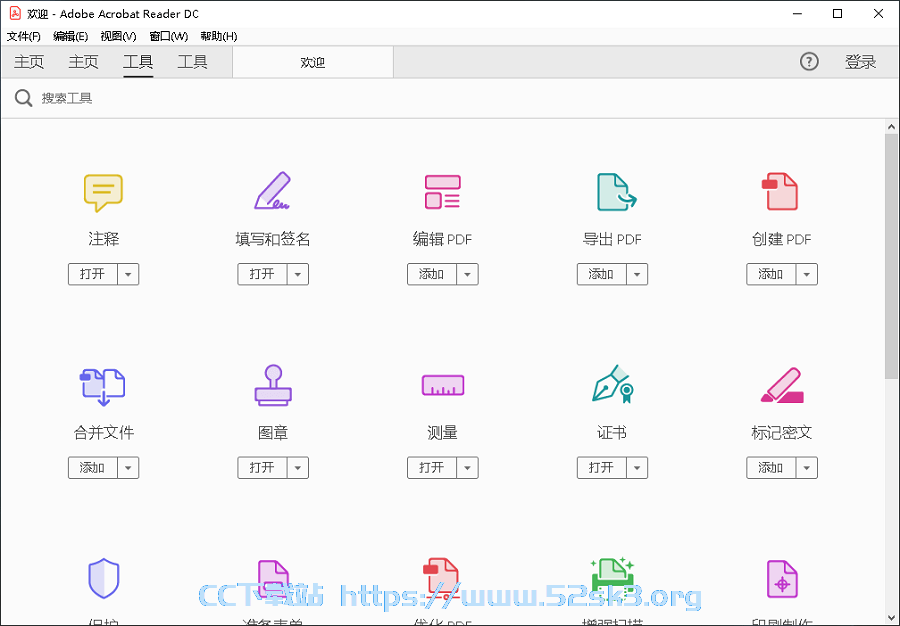Click the 图章 label text
The width and height of the screenshot is (900, 626).
tap(273, 432)
